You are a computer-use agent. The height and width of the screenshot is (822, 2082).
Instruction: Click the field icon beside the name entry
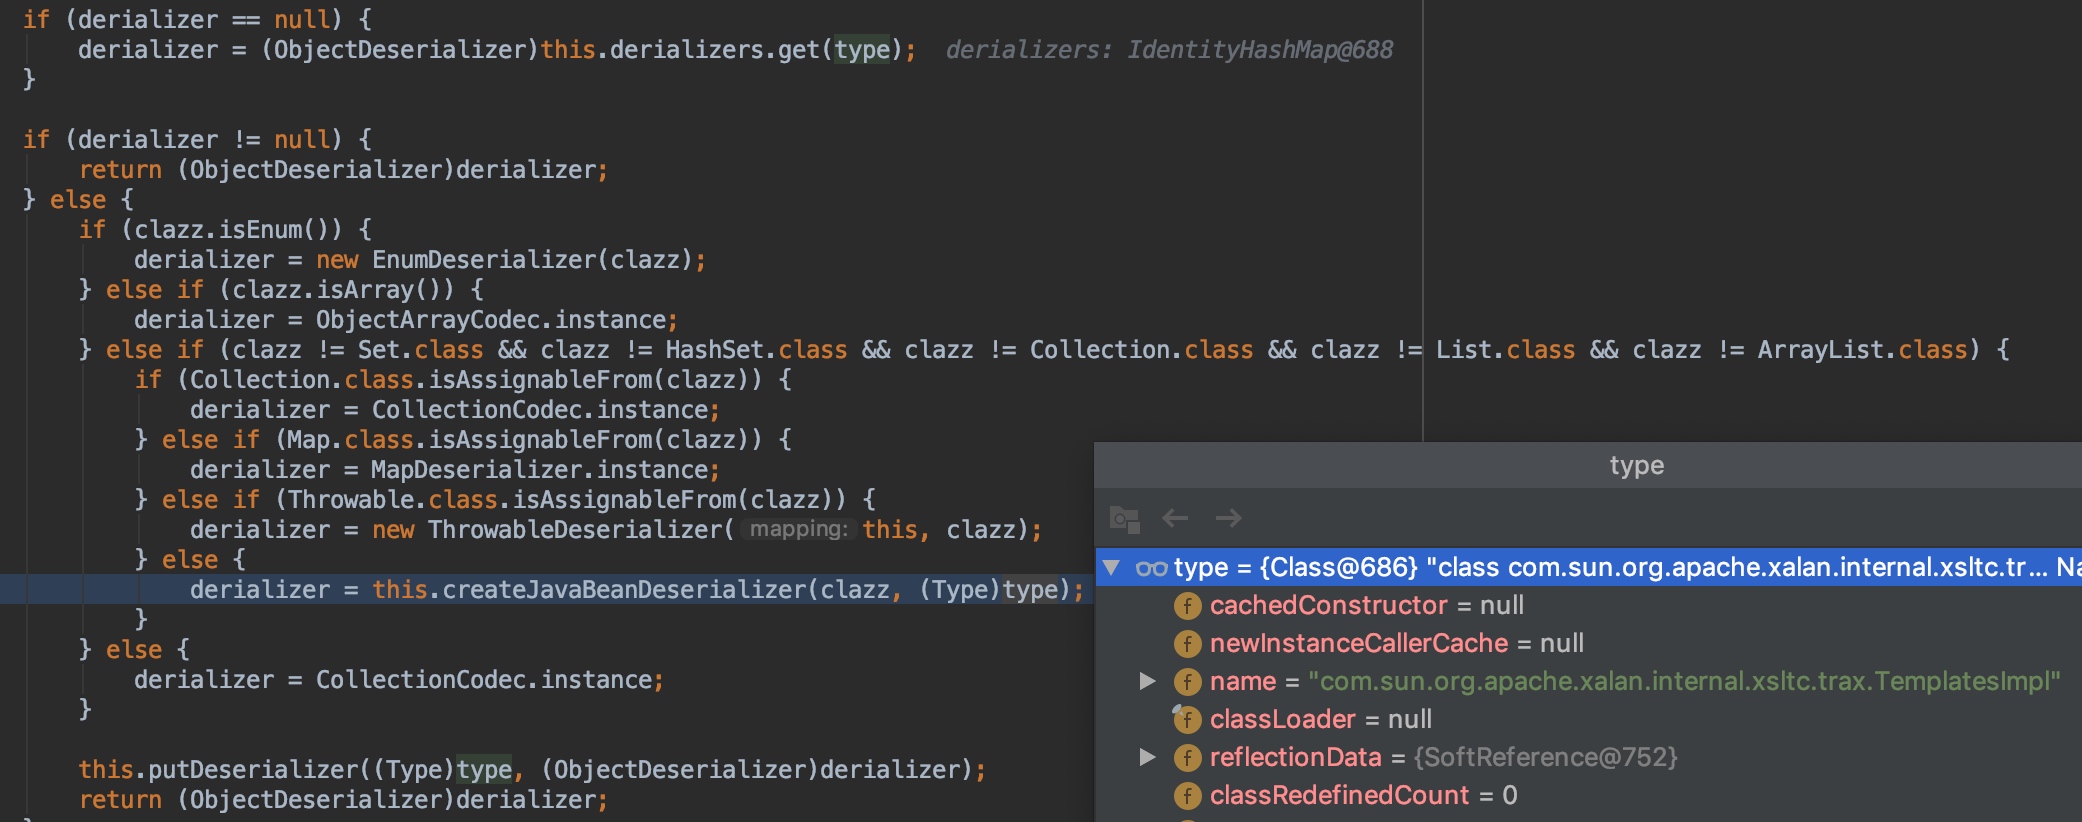click(x=1187, y=682)
